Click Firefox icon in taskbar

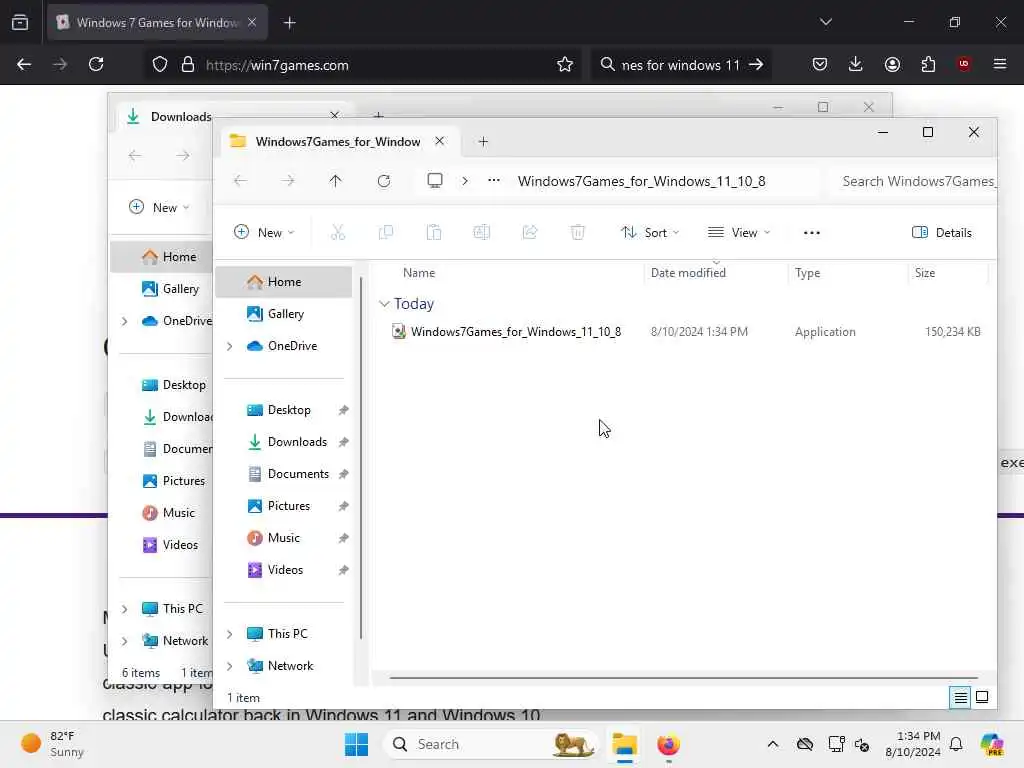point(668,744)
